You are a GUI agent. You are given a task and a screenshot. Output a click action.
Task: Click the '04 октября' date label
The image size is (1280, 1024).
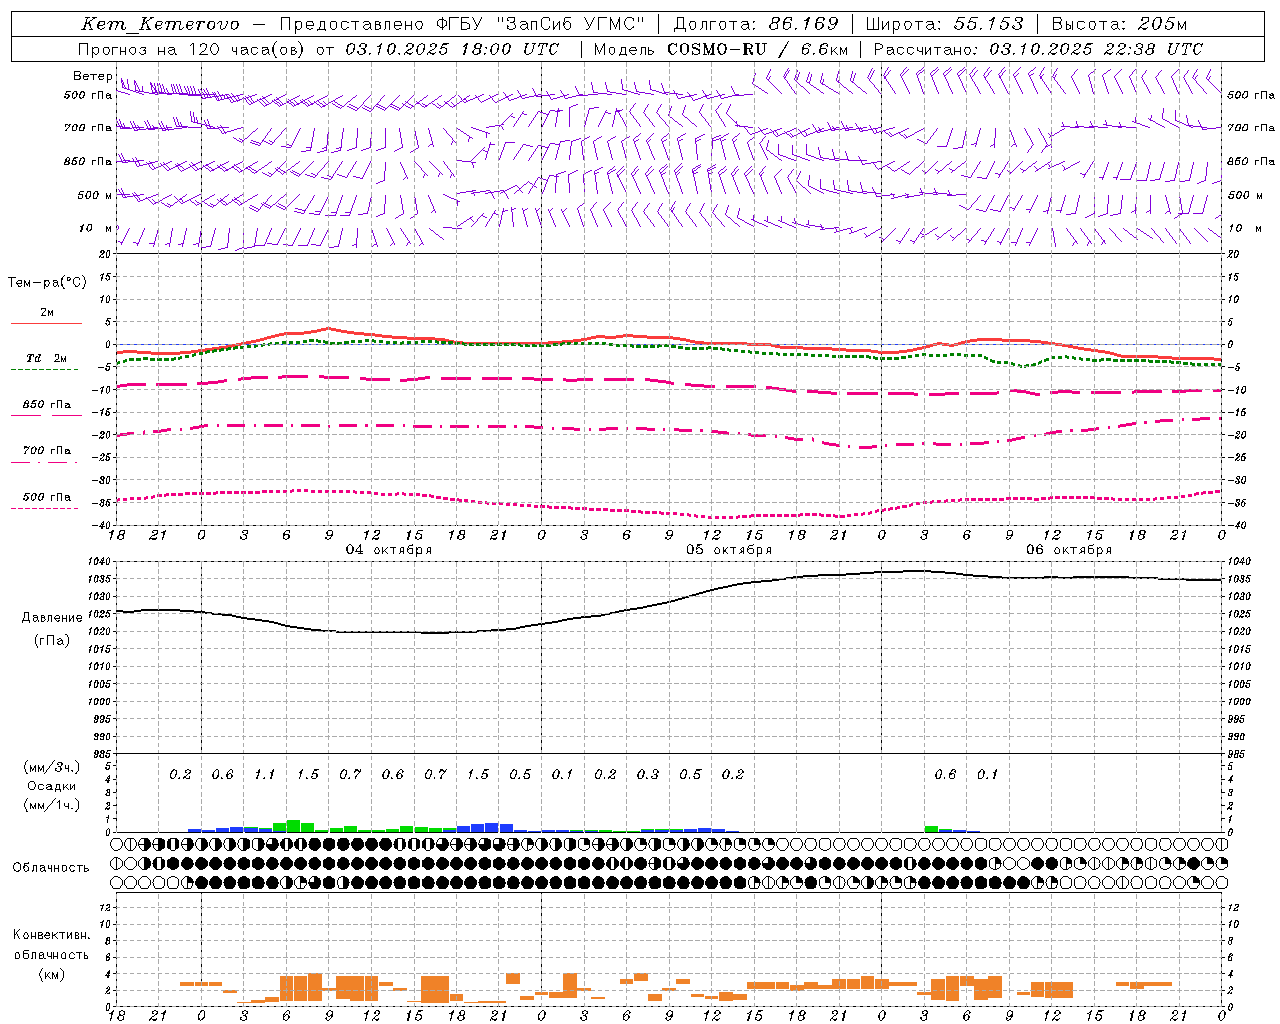tap(389, 550)
